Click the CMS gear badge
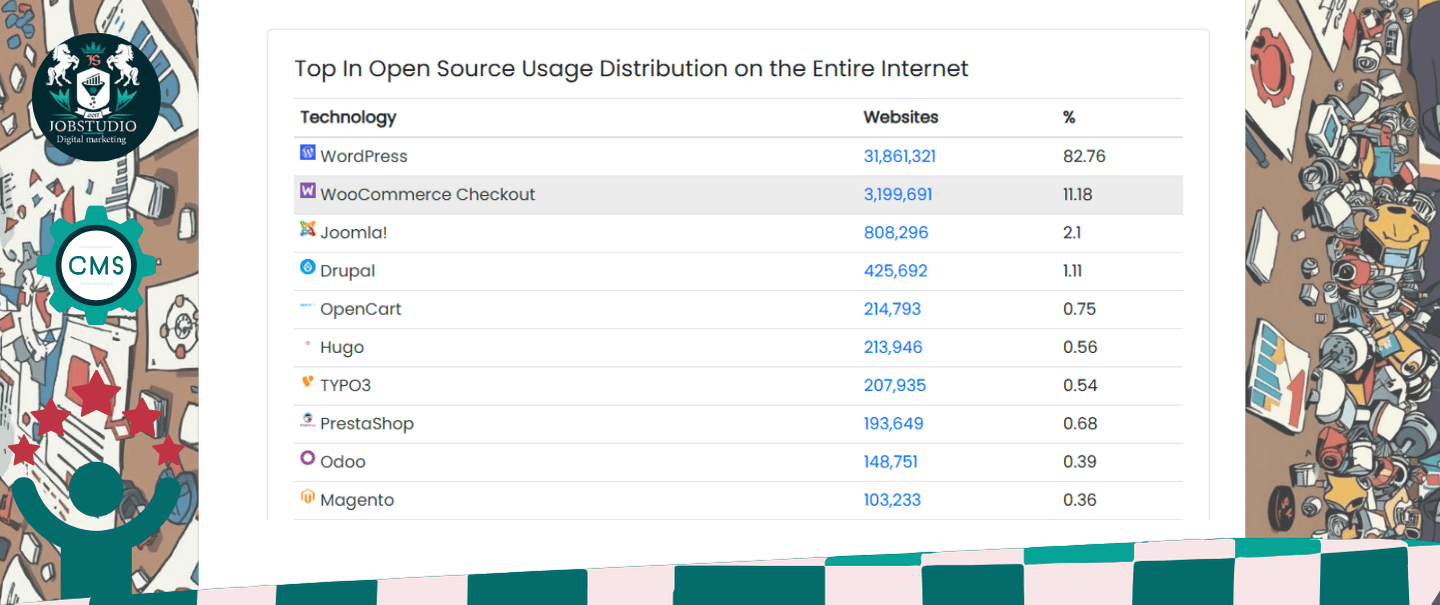The width and height of the screenshot is (1440, 605). pos(97,265)
